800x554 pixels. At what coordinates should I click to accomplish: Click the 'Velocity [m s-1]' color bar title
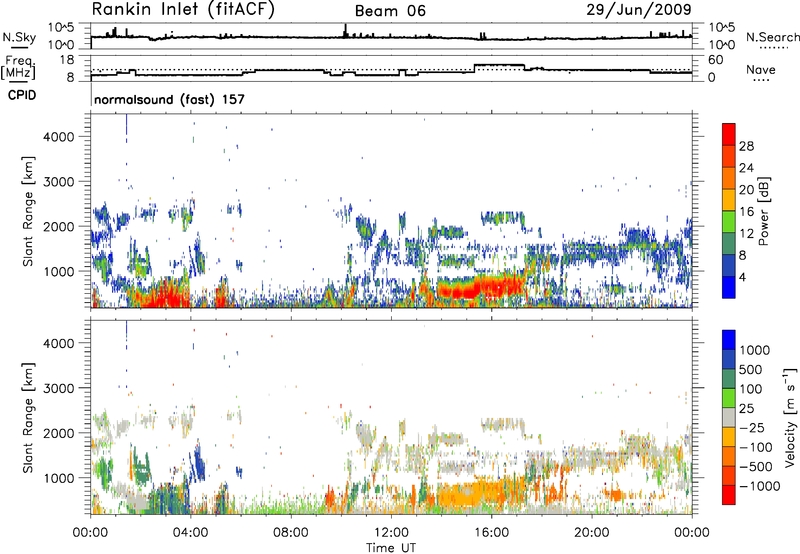pyautogui.click(x=790, y=418)
